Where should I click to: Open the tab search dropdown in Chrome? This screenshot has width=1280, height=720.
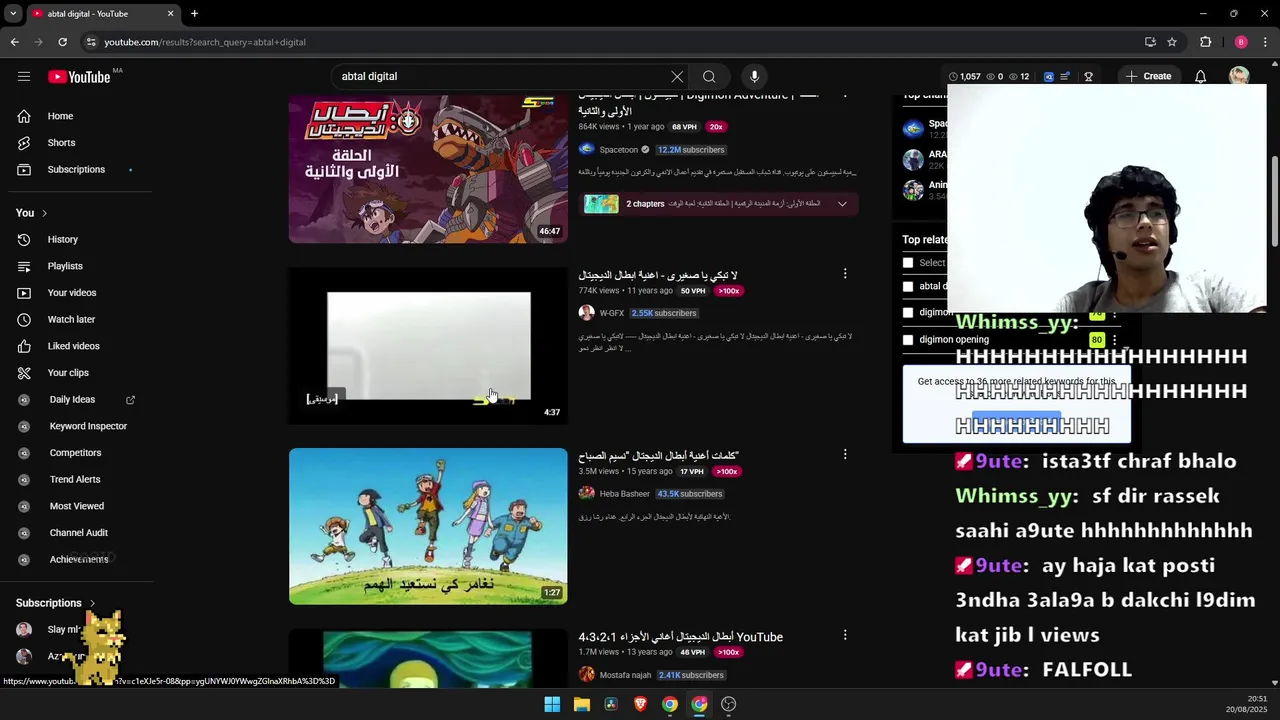[13, 14]
